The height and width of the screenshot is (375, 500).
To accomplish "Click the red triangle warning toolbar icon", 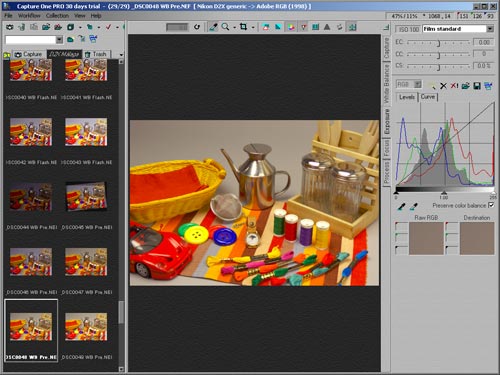I will click(x=304, y=27).
